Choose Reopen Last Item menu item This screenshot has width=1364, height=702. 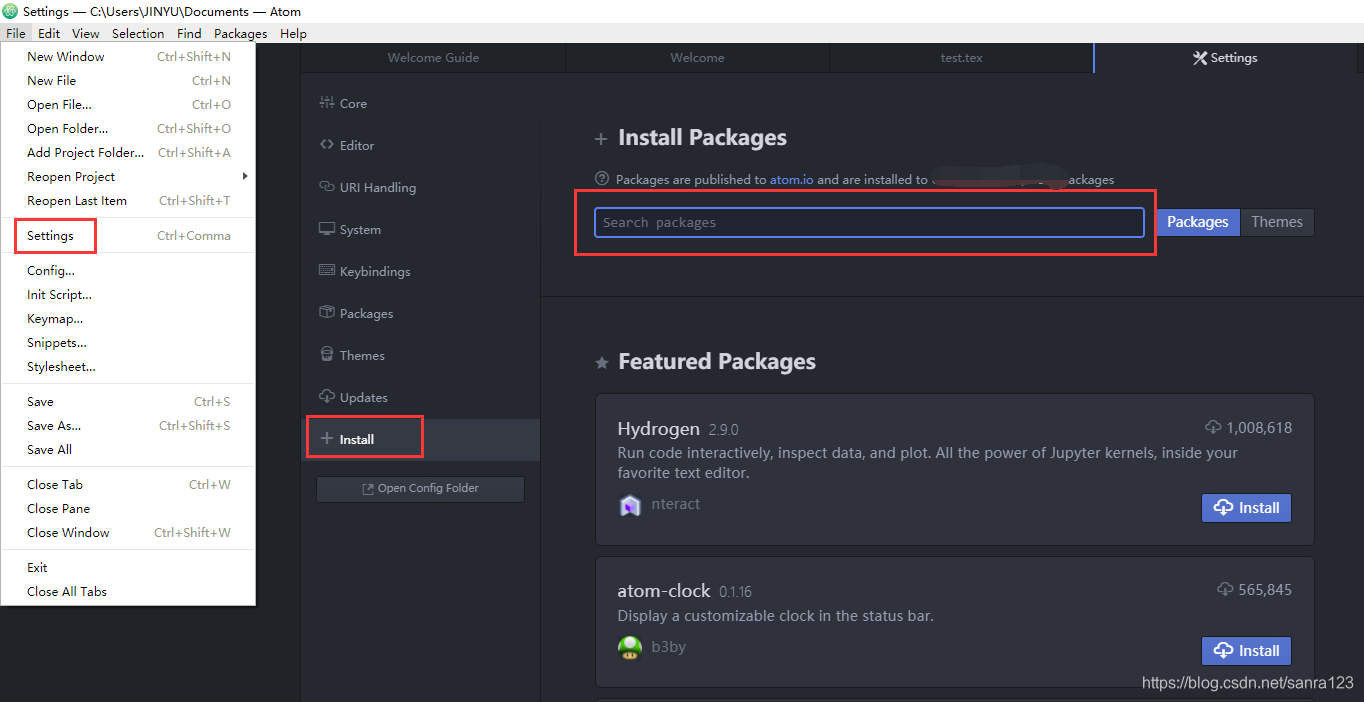pyautogui.click(x=128, y=201)
